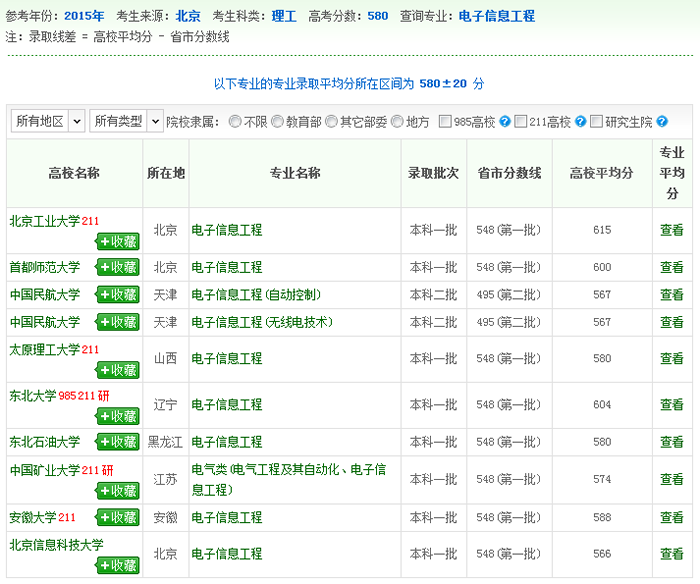This screenshot has height=584, width=700.
Task: Check the 985高校 checkbox
Action: 445,121
